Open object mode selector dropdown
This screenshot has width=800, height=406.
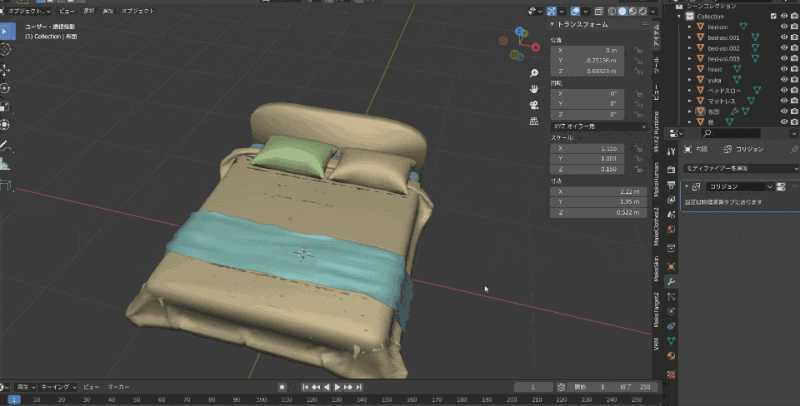click(26, 11)
